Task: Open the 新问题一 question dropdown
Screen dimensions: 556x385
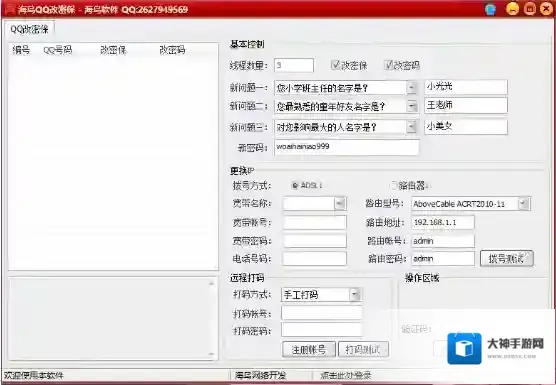Action: click(411, 88)
